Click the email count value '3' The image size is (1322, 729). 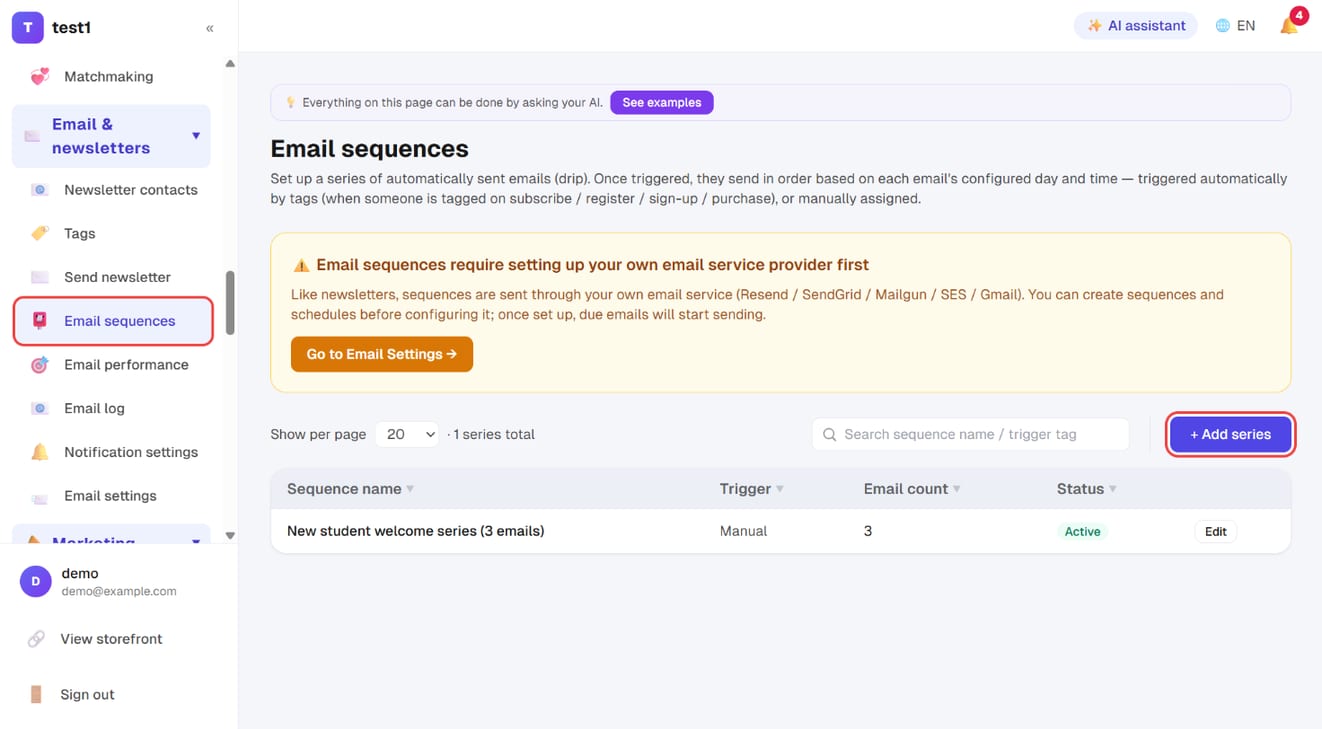point(868,531)
